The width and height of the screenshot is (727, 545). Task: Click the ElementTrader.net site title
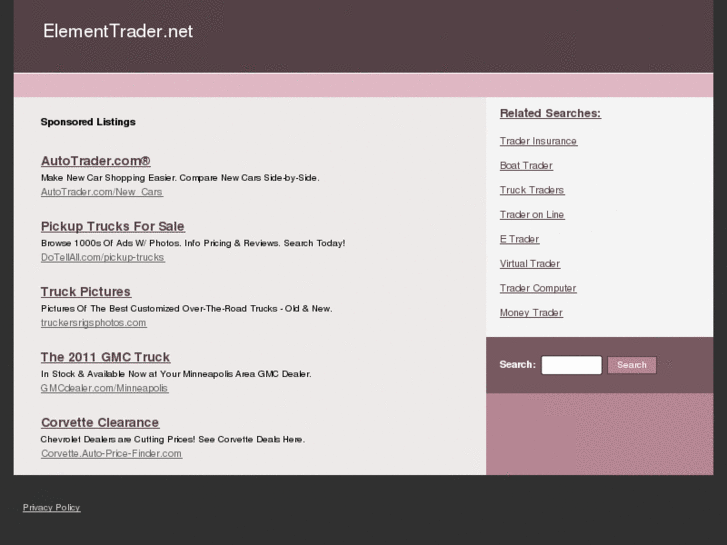pyautogui.click(x=118, y=31)
